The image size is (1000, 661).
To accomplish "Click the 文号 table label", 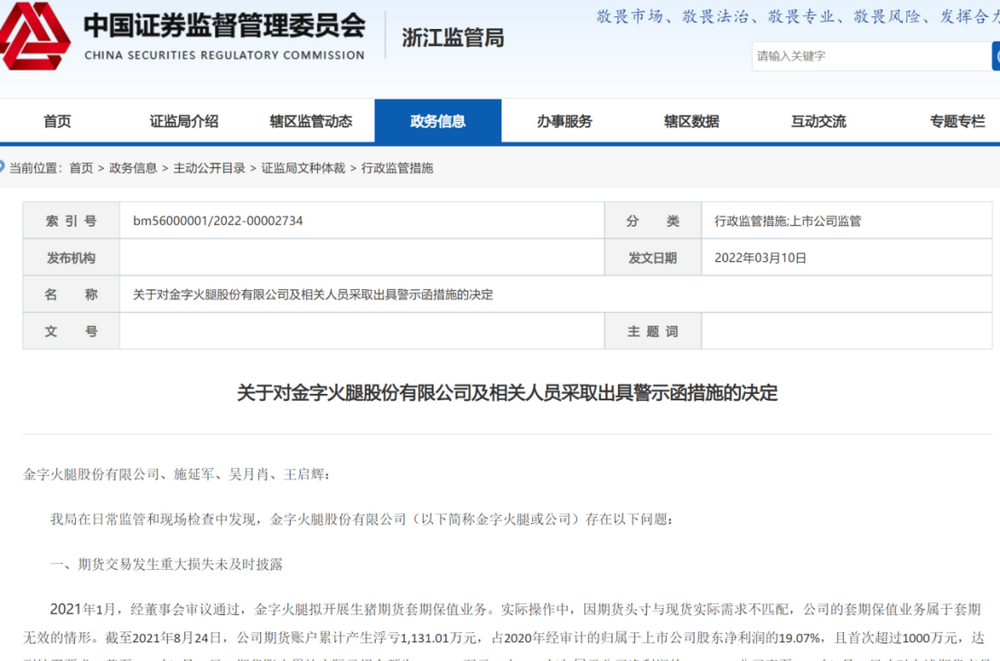I will [71, 331].
